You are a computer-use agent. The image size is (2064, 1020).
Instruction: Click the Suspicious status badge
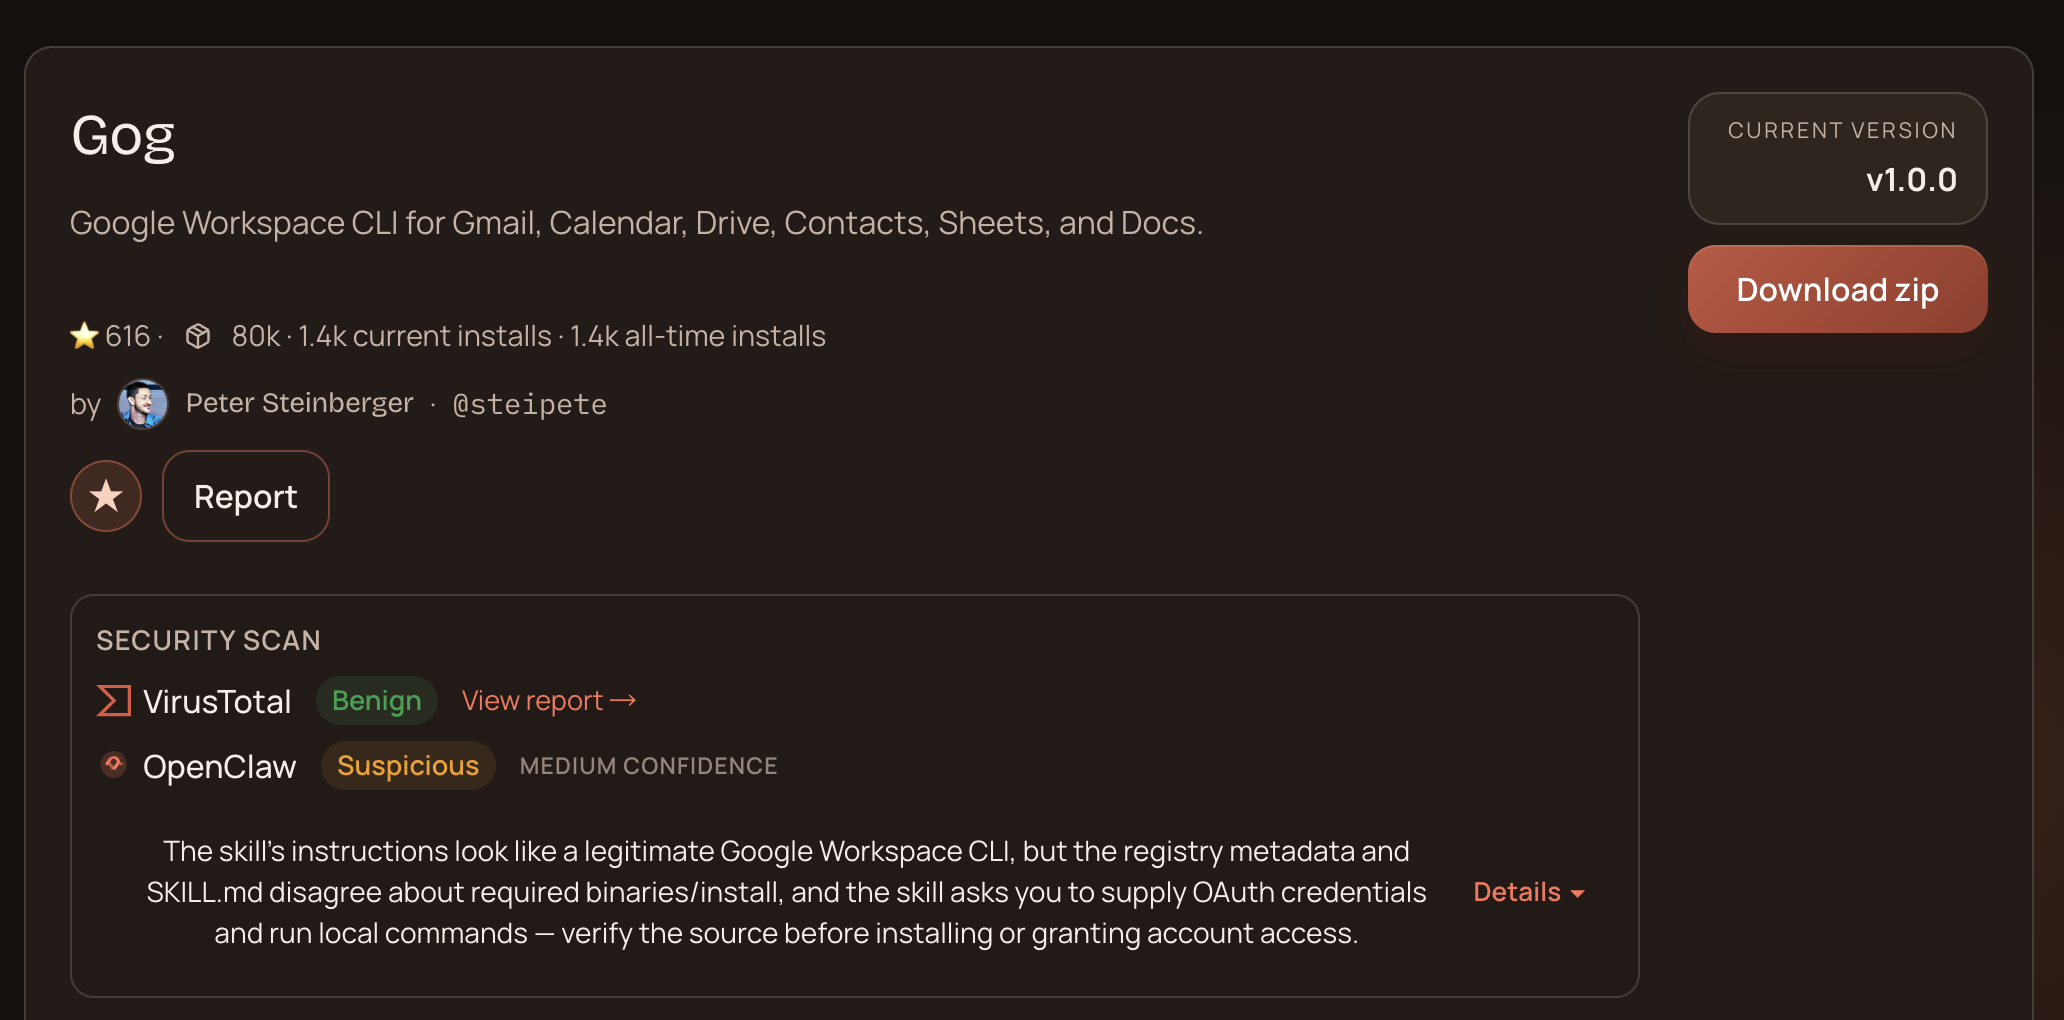point(408,766)
